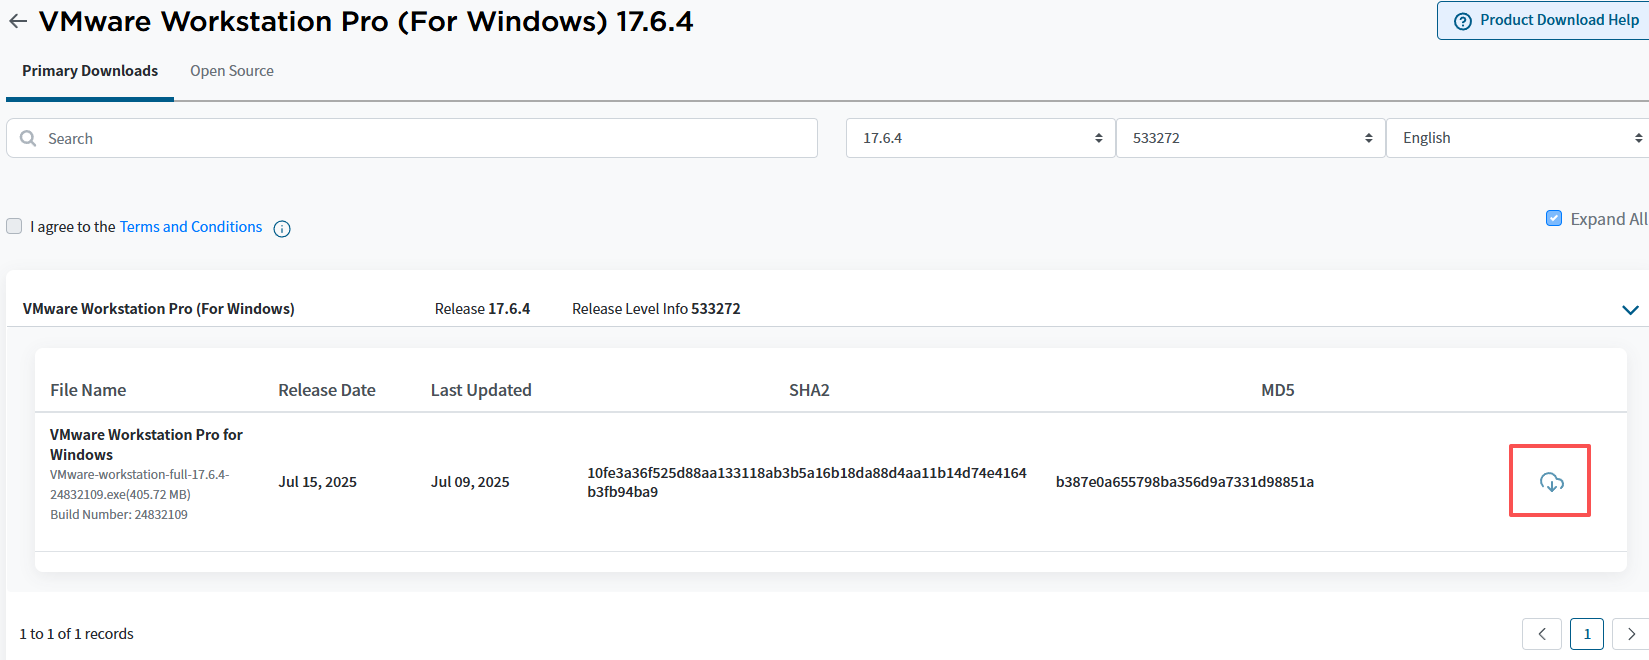Click the help icon in Product Download Help
This screenshot has width=1649, height=660.
coord(1462,21)
